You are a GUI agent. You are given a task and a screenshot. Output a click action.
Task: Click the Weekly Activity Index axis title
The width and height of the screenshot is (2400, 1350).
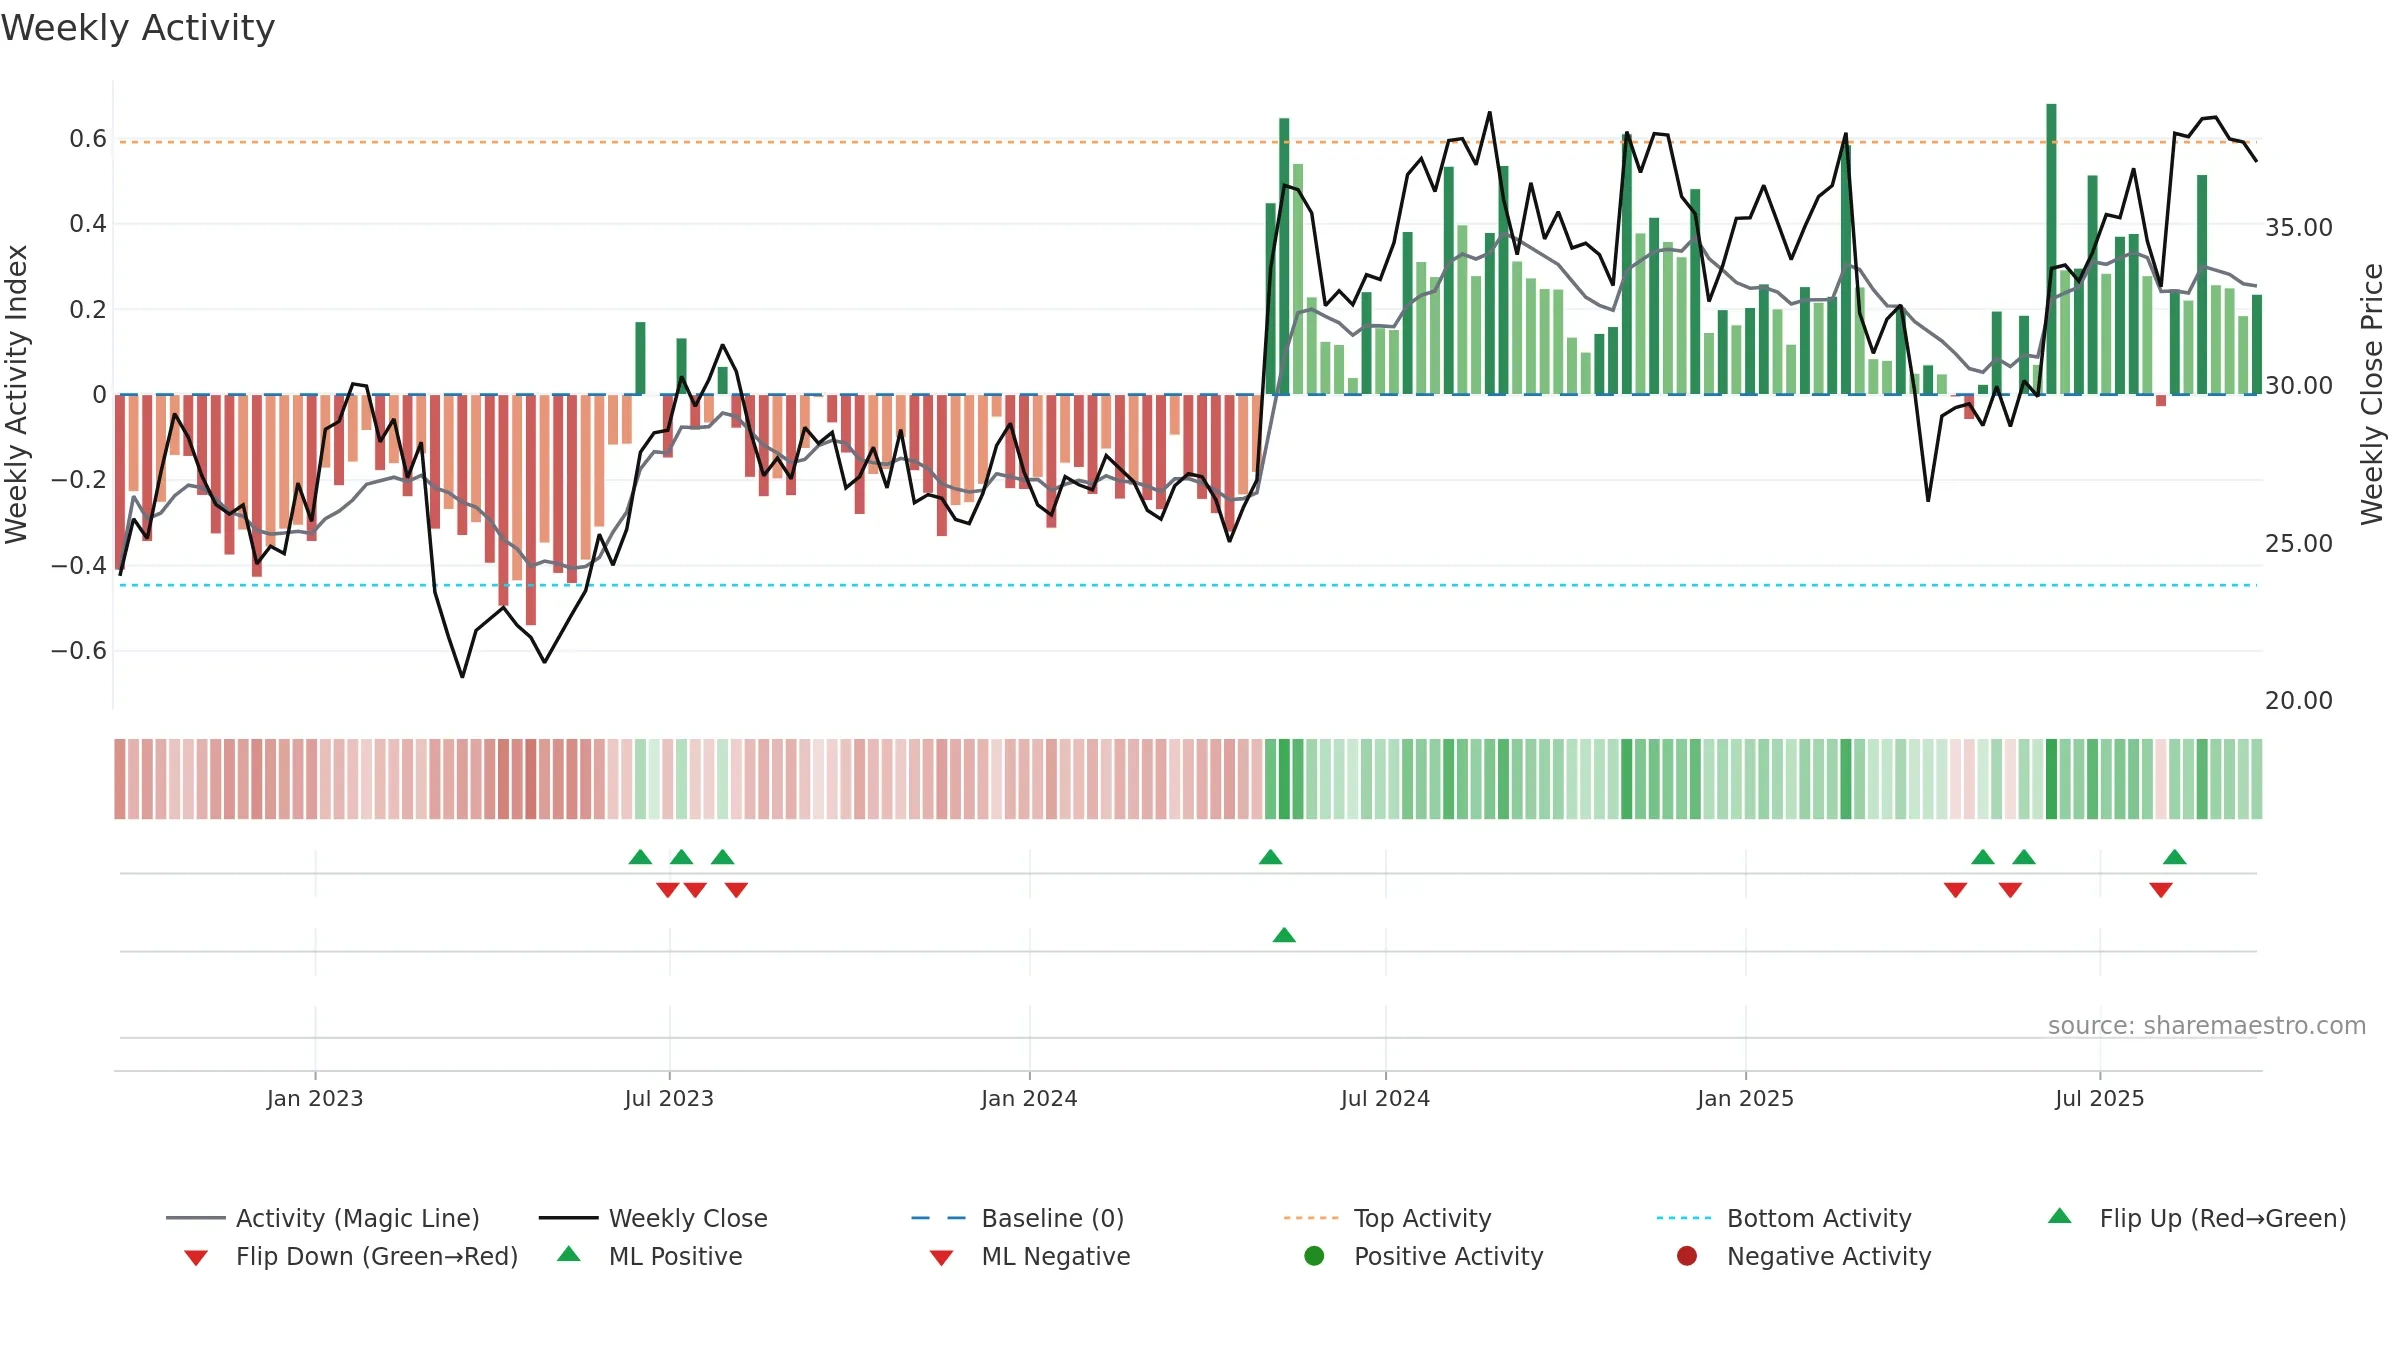pyautogui.click(x=16, y=394)
